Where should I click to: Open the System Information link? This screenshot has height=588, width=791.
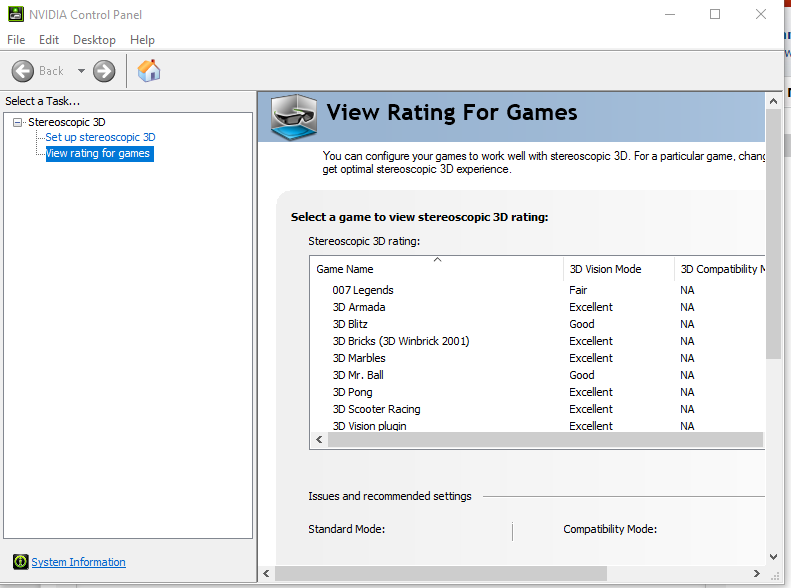coord(78,562)
